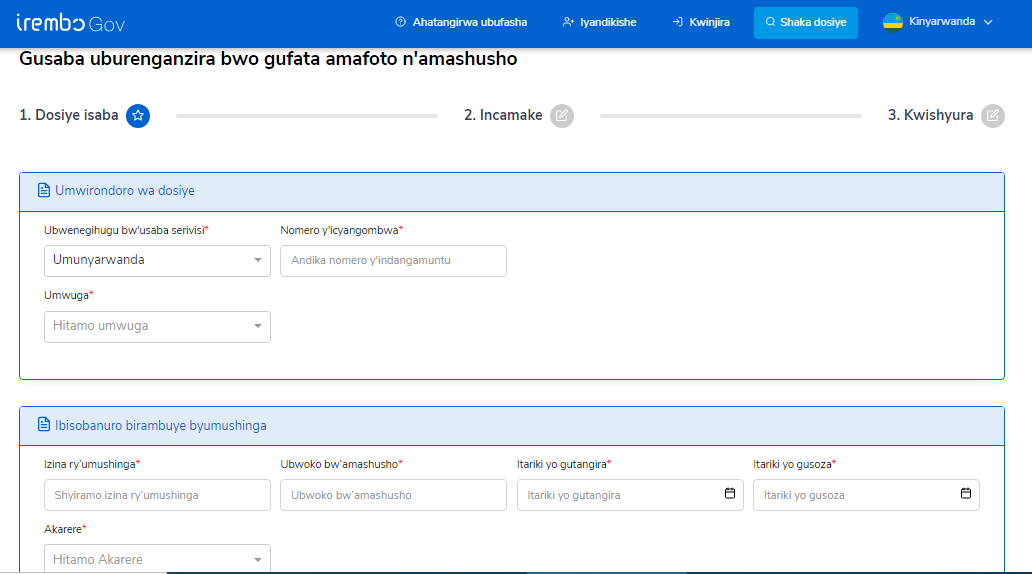Click the Izina ry'umushinga text field
1032x574 pixels.
pos(157,495)
